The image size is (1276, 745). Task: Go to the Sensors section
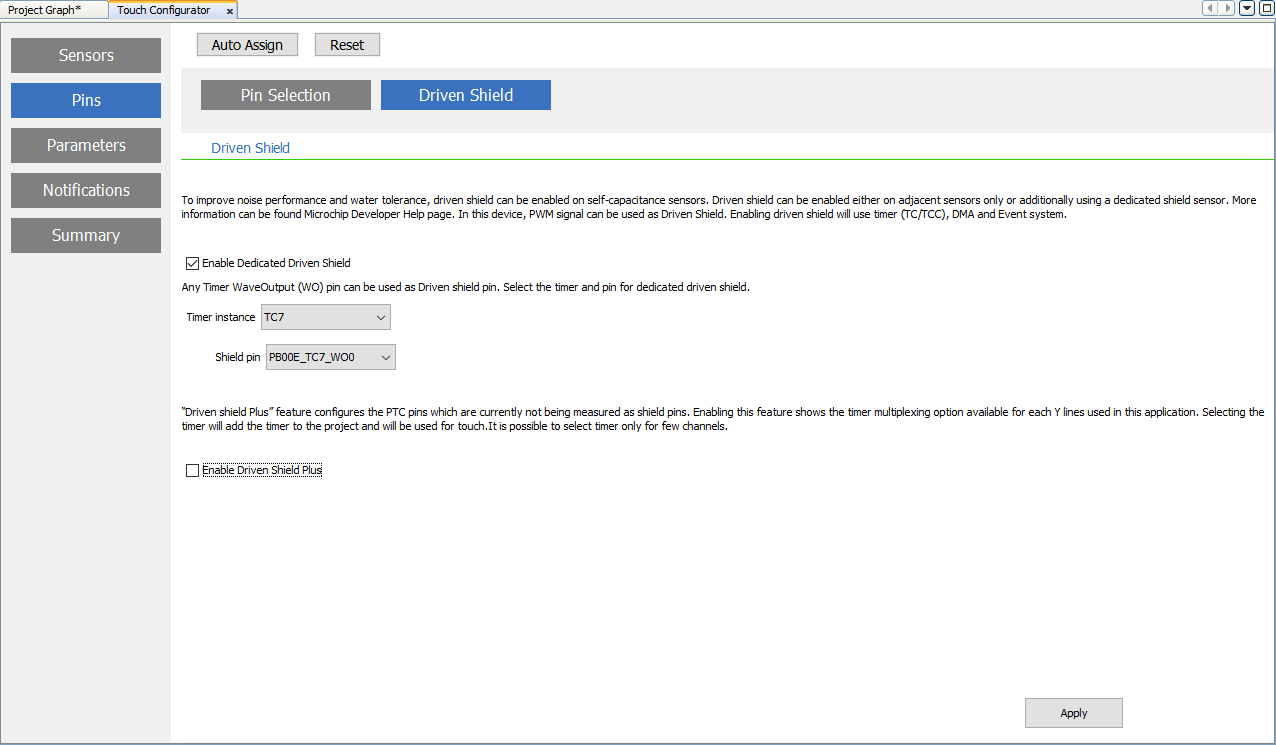pos(86,55)
